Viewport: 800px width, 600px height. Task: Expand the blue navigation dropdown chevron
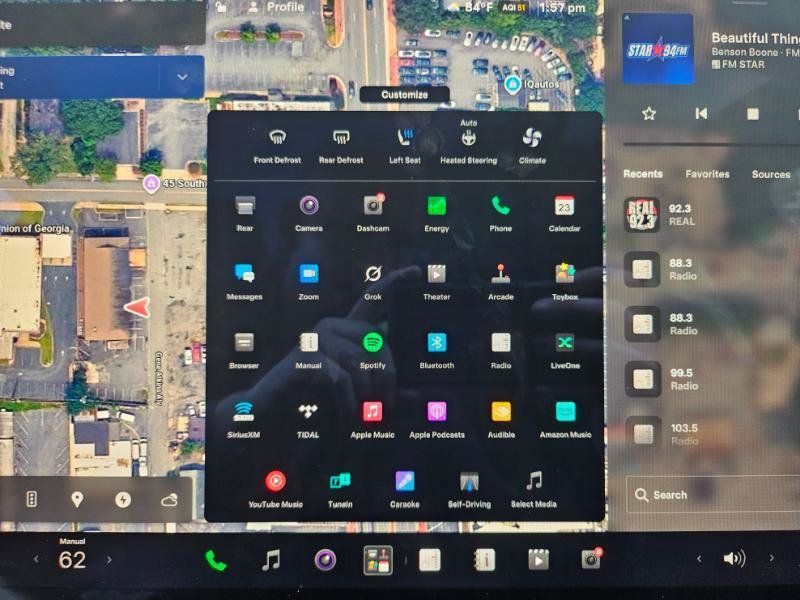tap(182, 77)
